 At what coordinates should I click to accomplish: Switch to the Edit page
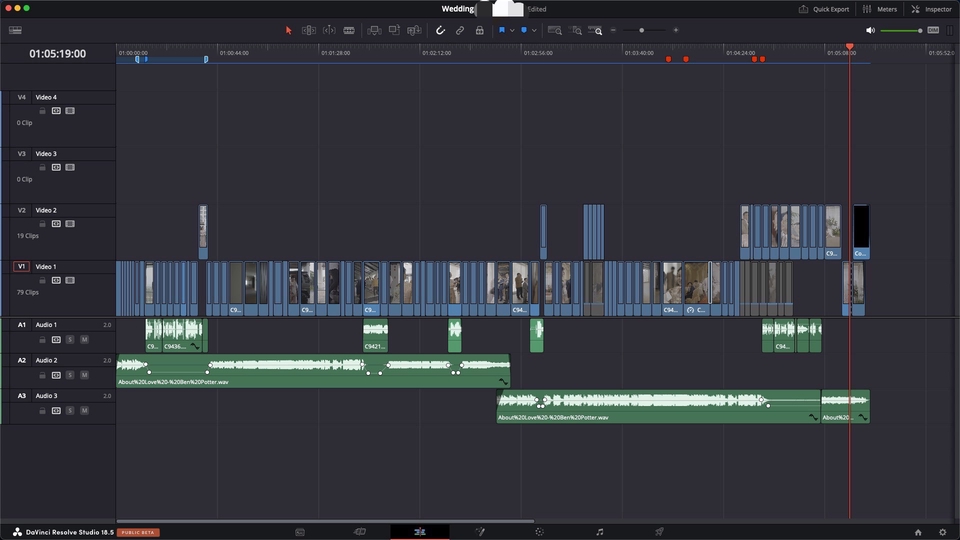click(x=419, y=532)
